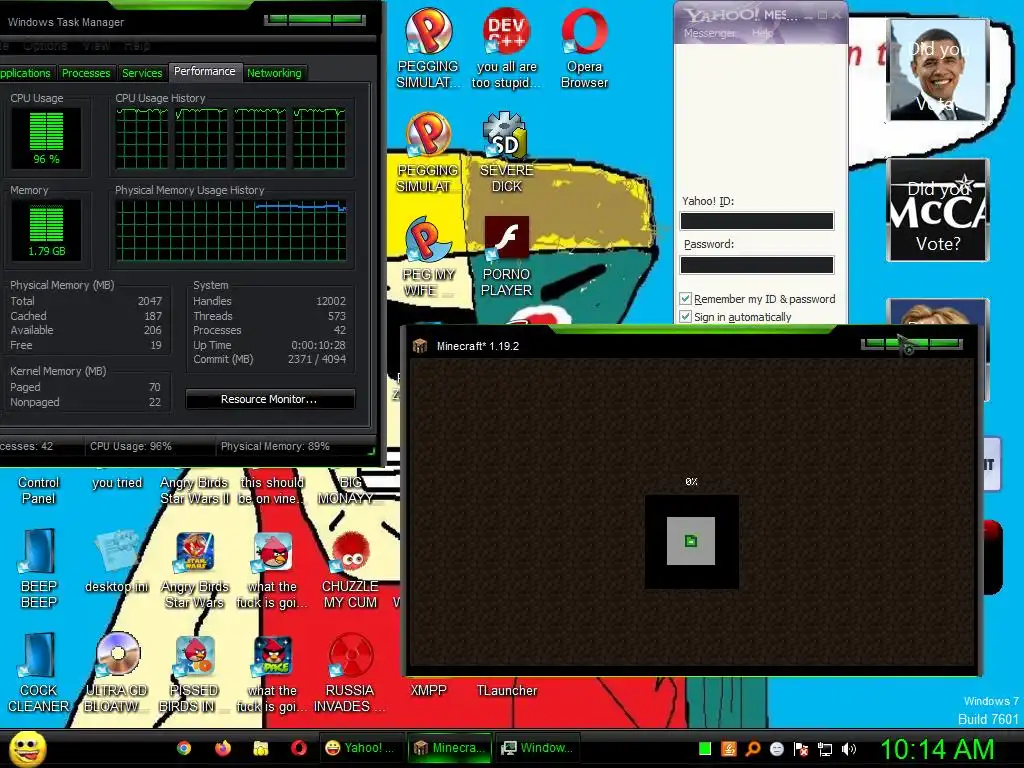Open the RUSSIA INVADES radiation icon
This screenshot has width=1024, height=768.
pos(351,655)
